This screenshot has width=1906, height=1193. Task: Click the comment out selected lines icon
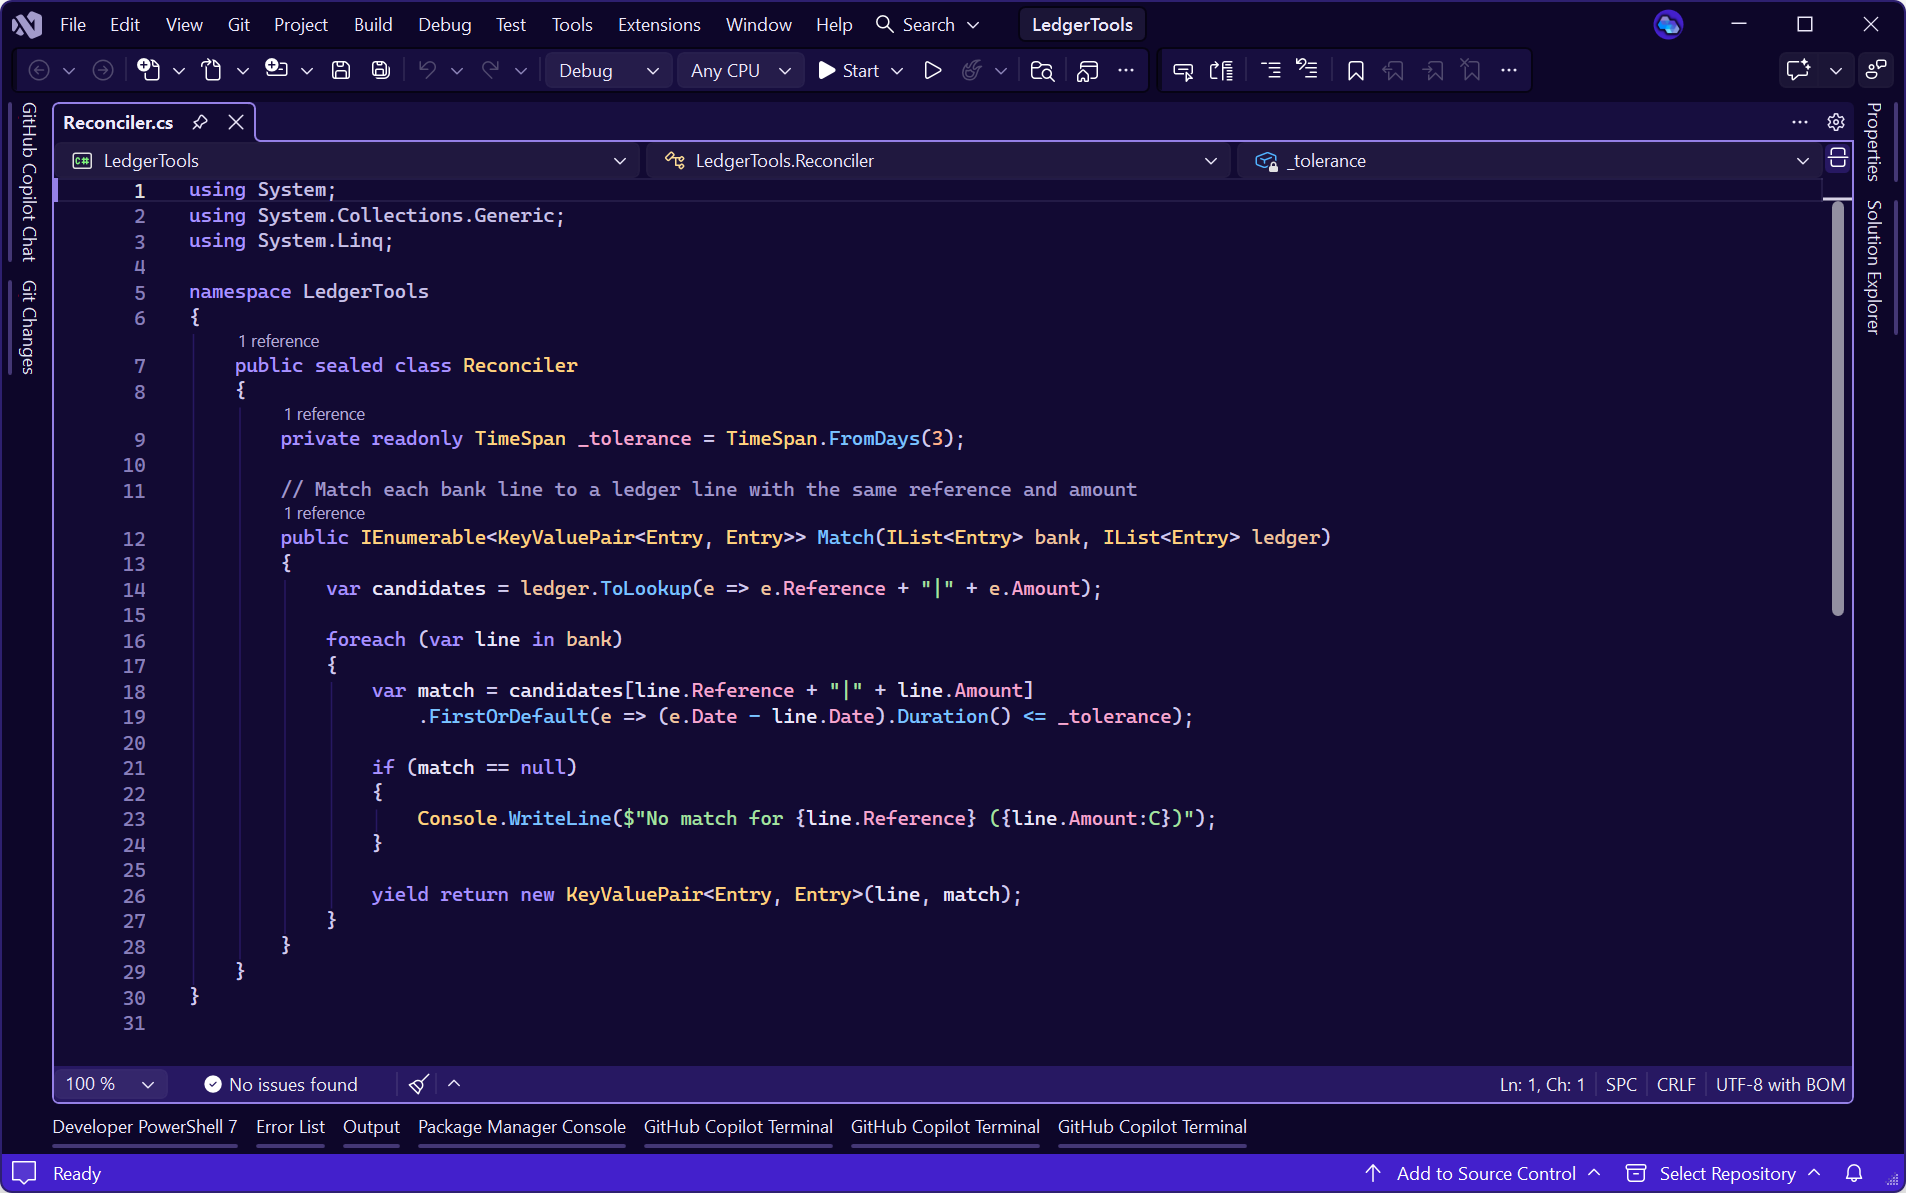pyautogui.click(x=1270, y=70)
